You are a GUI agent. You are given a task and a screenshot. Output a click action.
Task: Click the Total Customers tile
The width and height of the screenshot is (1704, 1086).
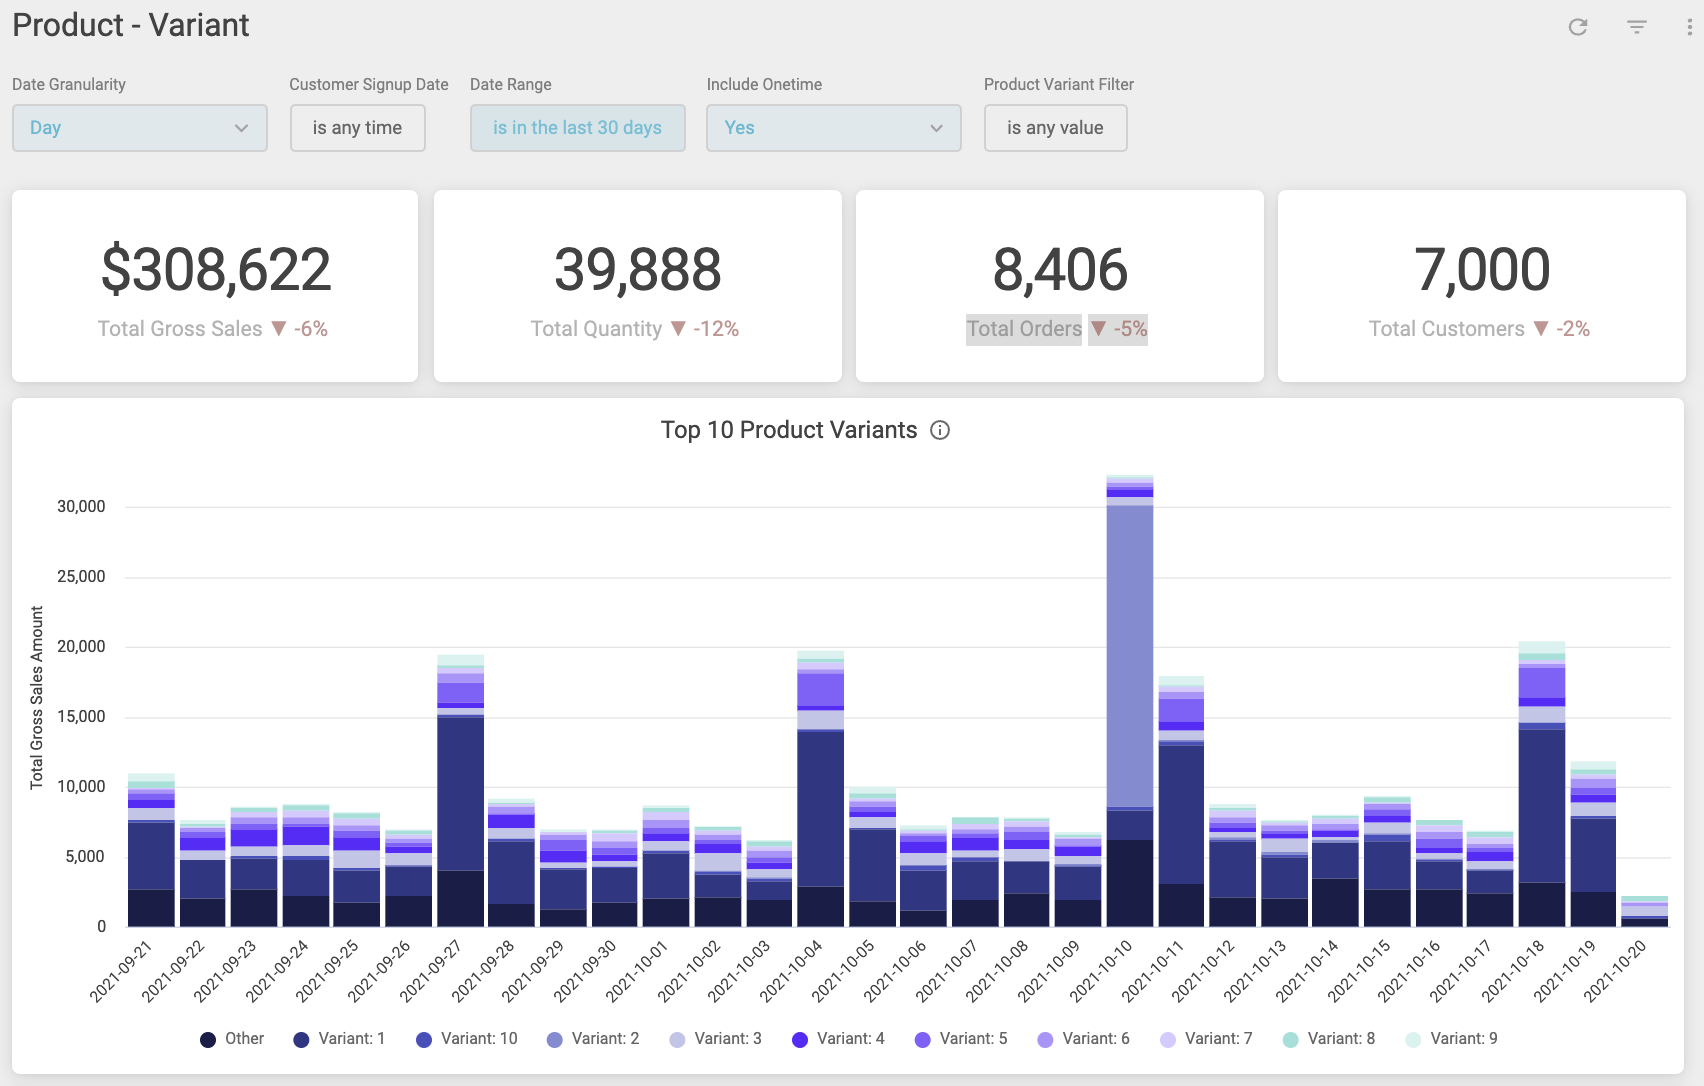point(1481,286)
